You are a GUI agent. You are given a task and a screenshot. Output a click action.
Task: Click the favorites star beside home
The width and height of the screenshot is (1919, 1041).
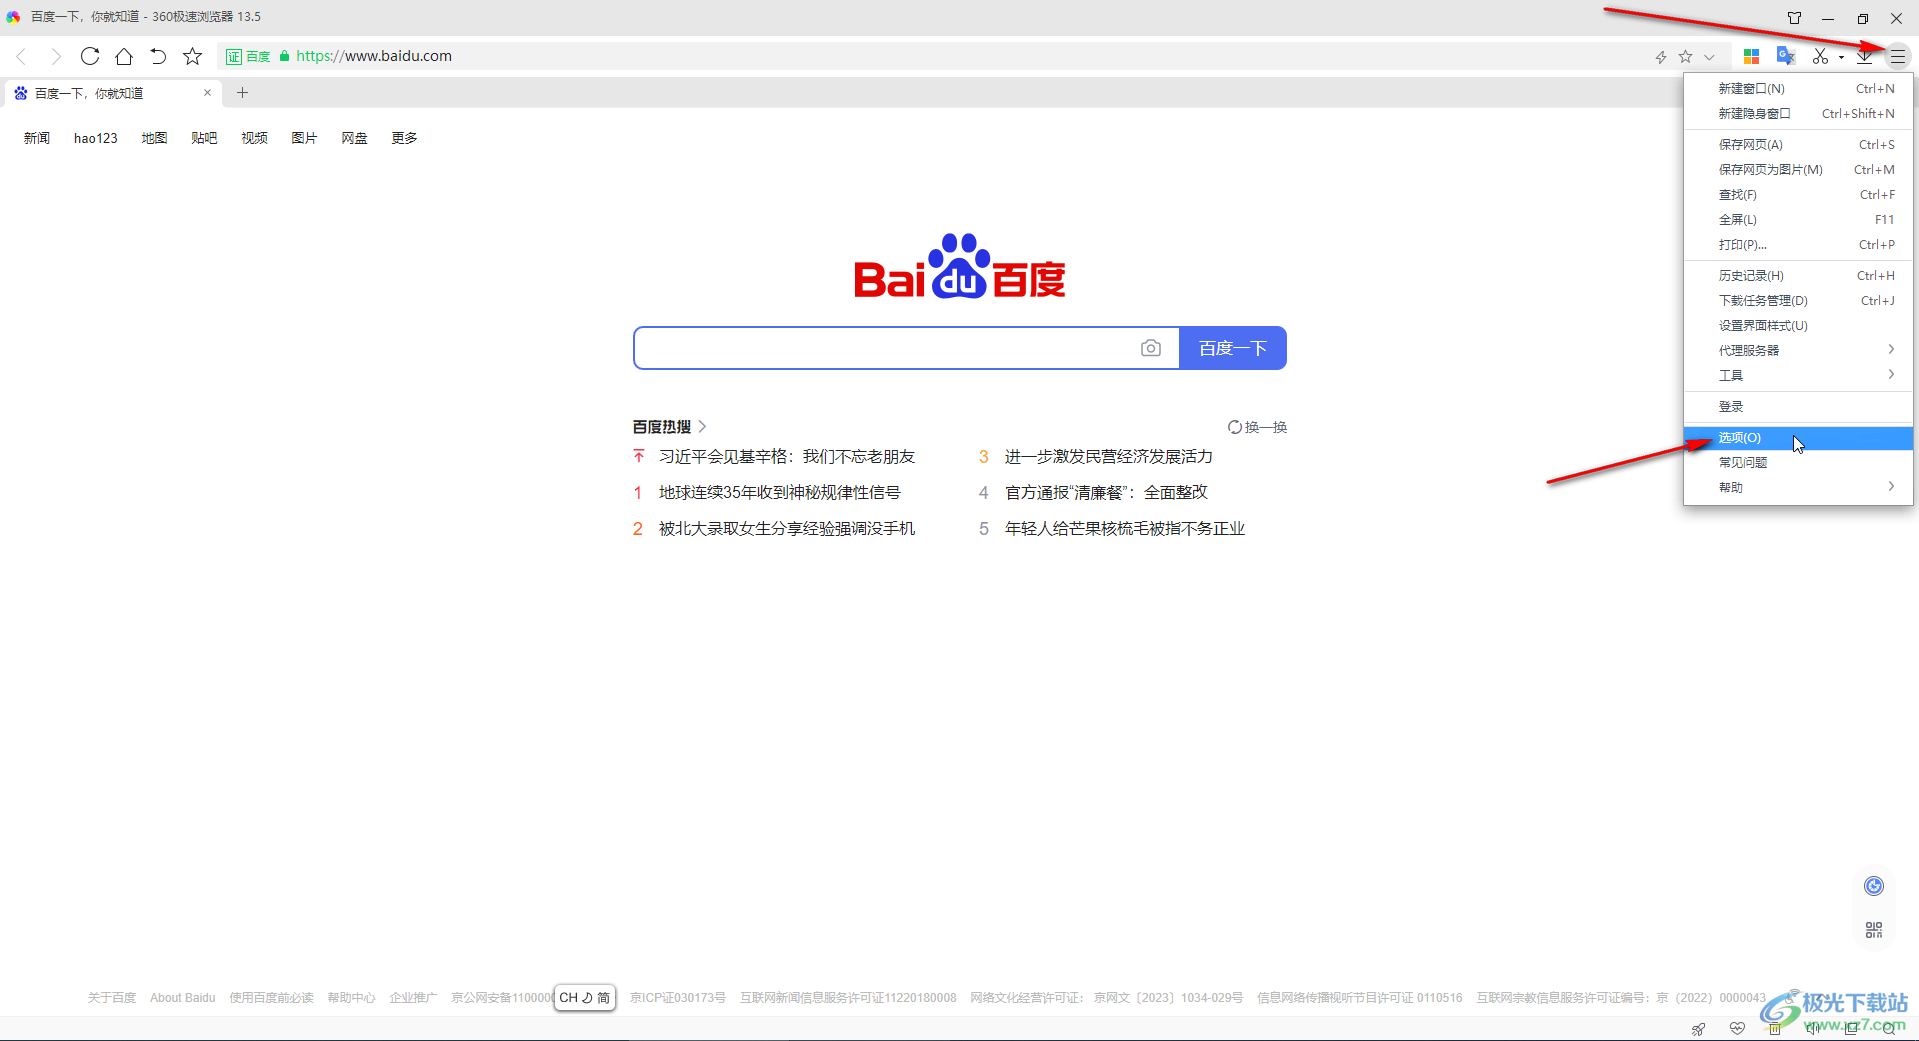pos(193,56)
